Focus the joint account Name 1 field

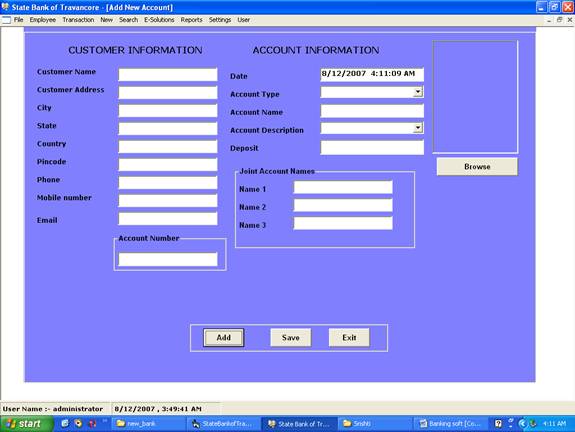point(343,187)
